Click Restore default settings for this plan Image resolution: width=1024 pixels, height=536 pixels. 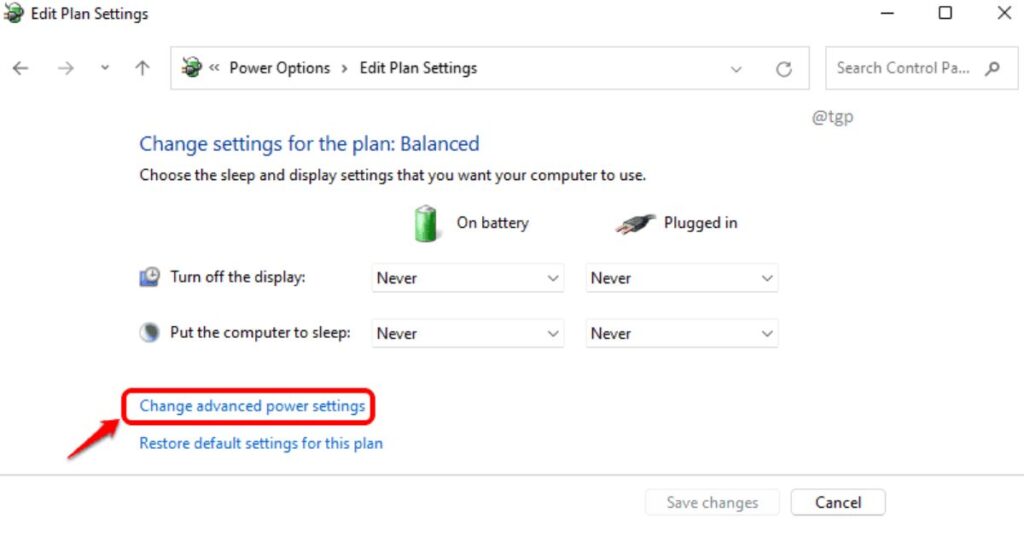tap(261, 443)
